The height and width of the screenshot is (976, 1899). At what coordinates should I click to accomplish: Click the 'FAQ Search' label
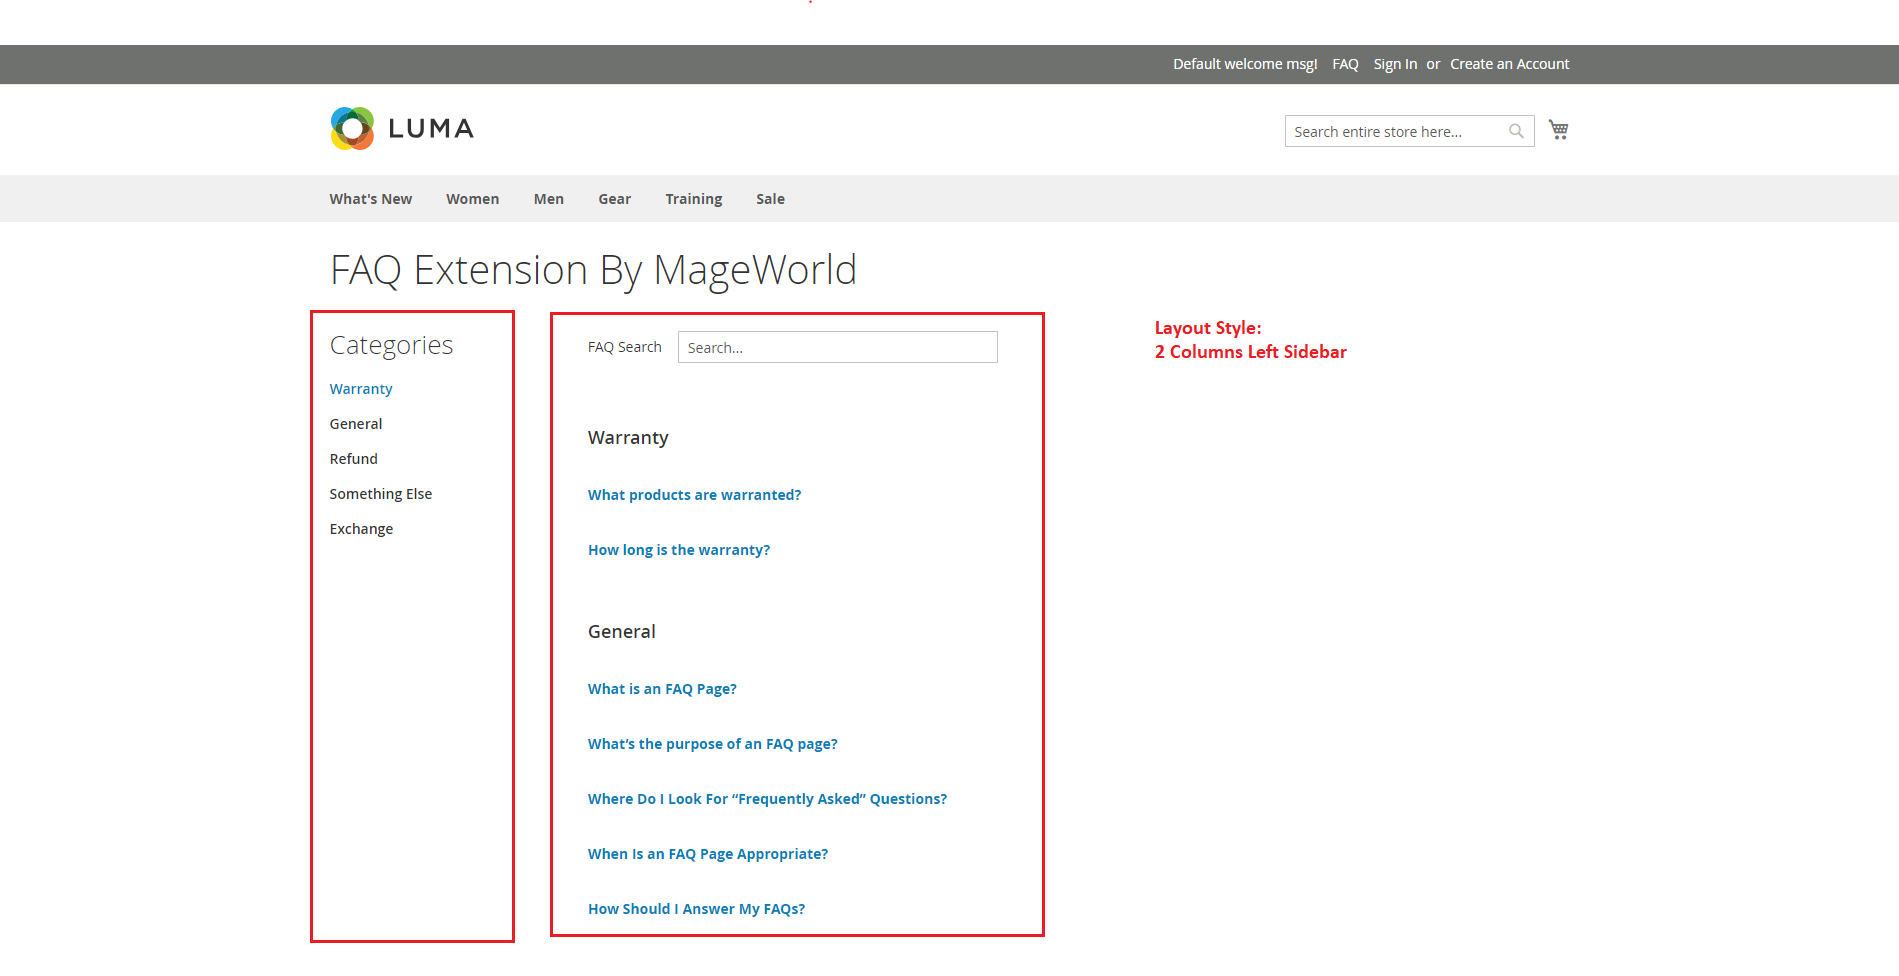[x=625, y=347]
